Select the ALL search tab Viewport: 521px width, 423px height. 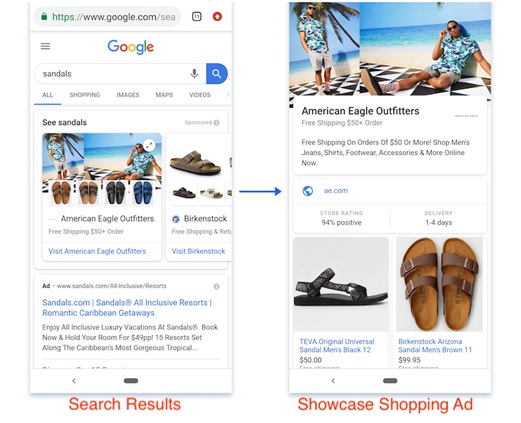pyautogui.click(x=47, y=95)
